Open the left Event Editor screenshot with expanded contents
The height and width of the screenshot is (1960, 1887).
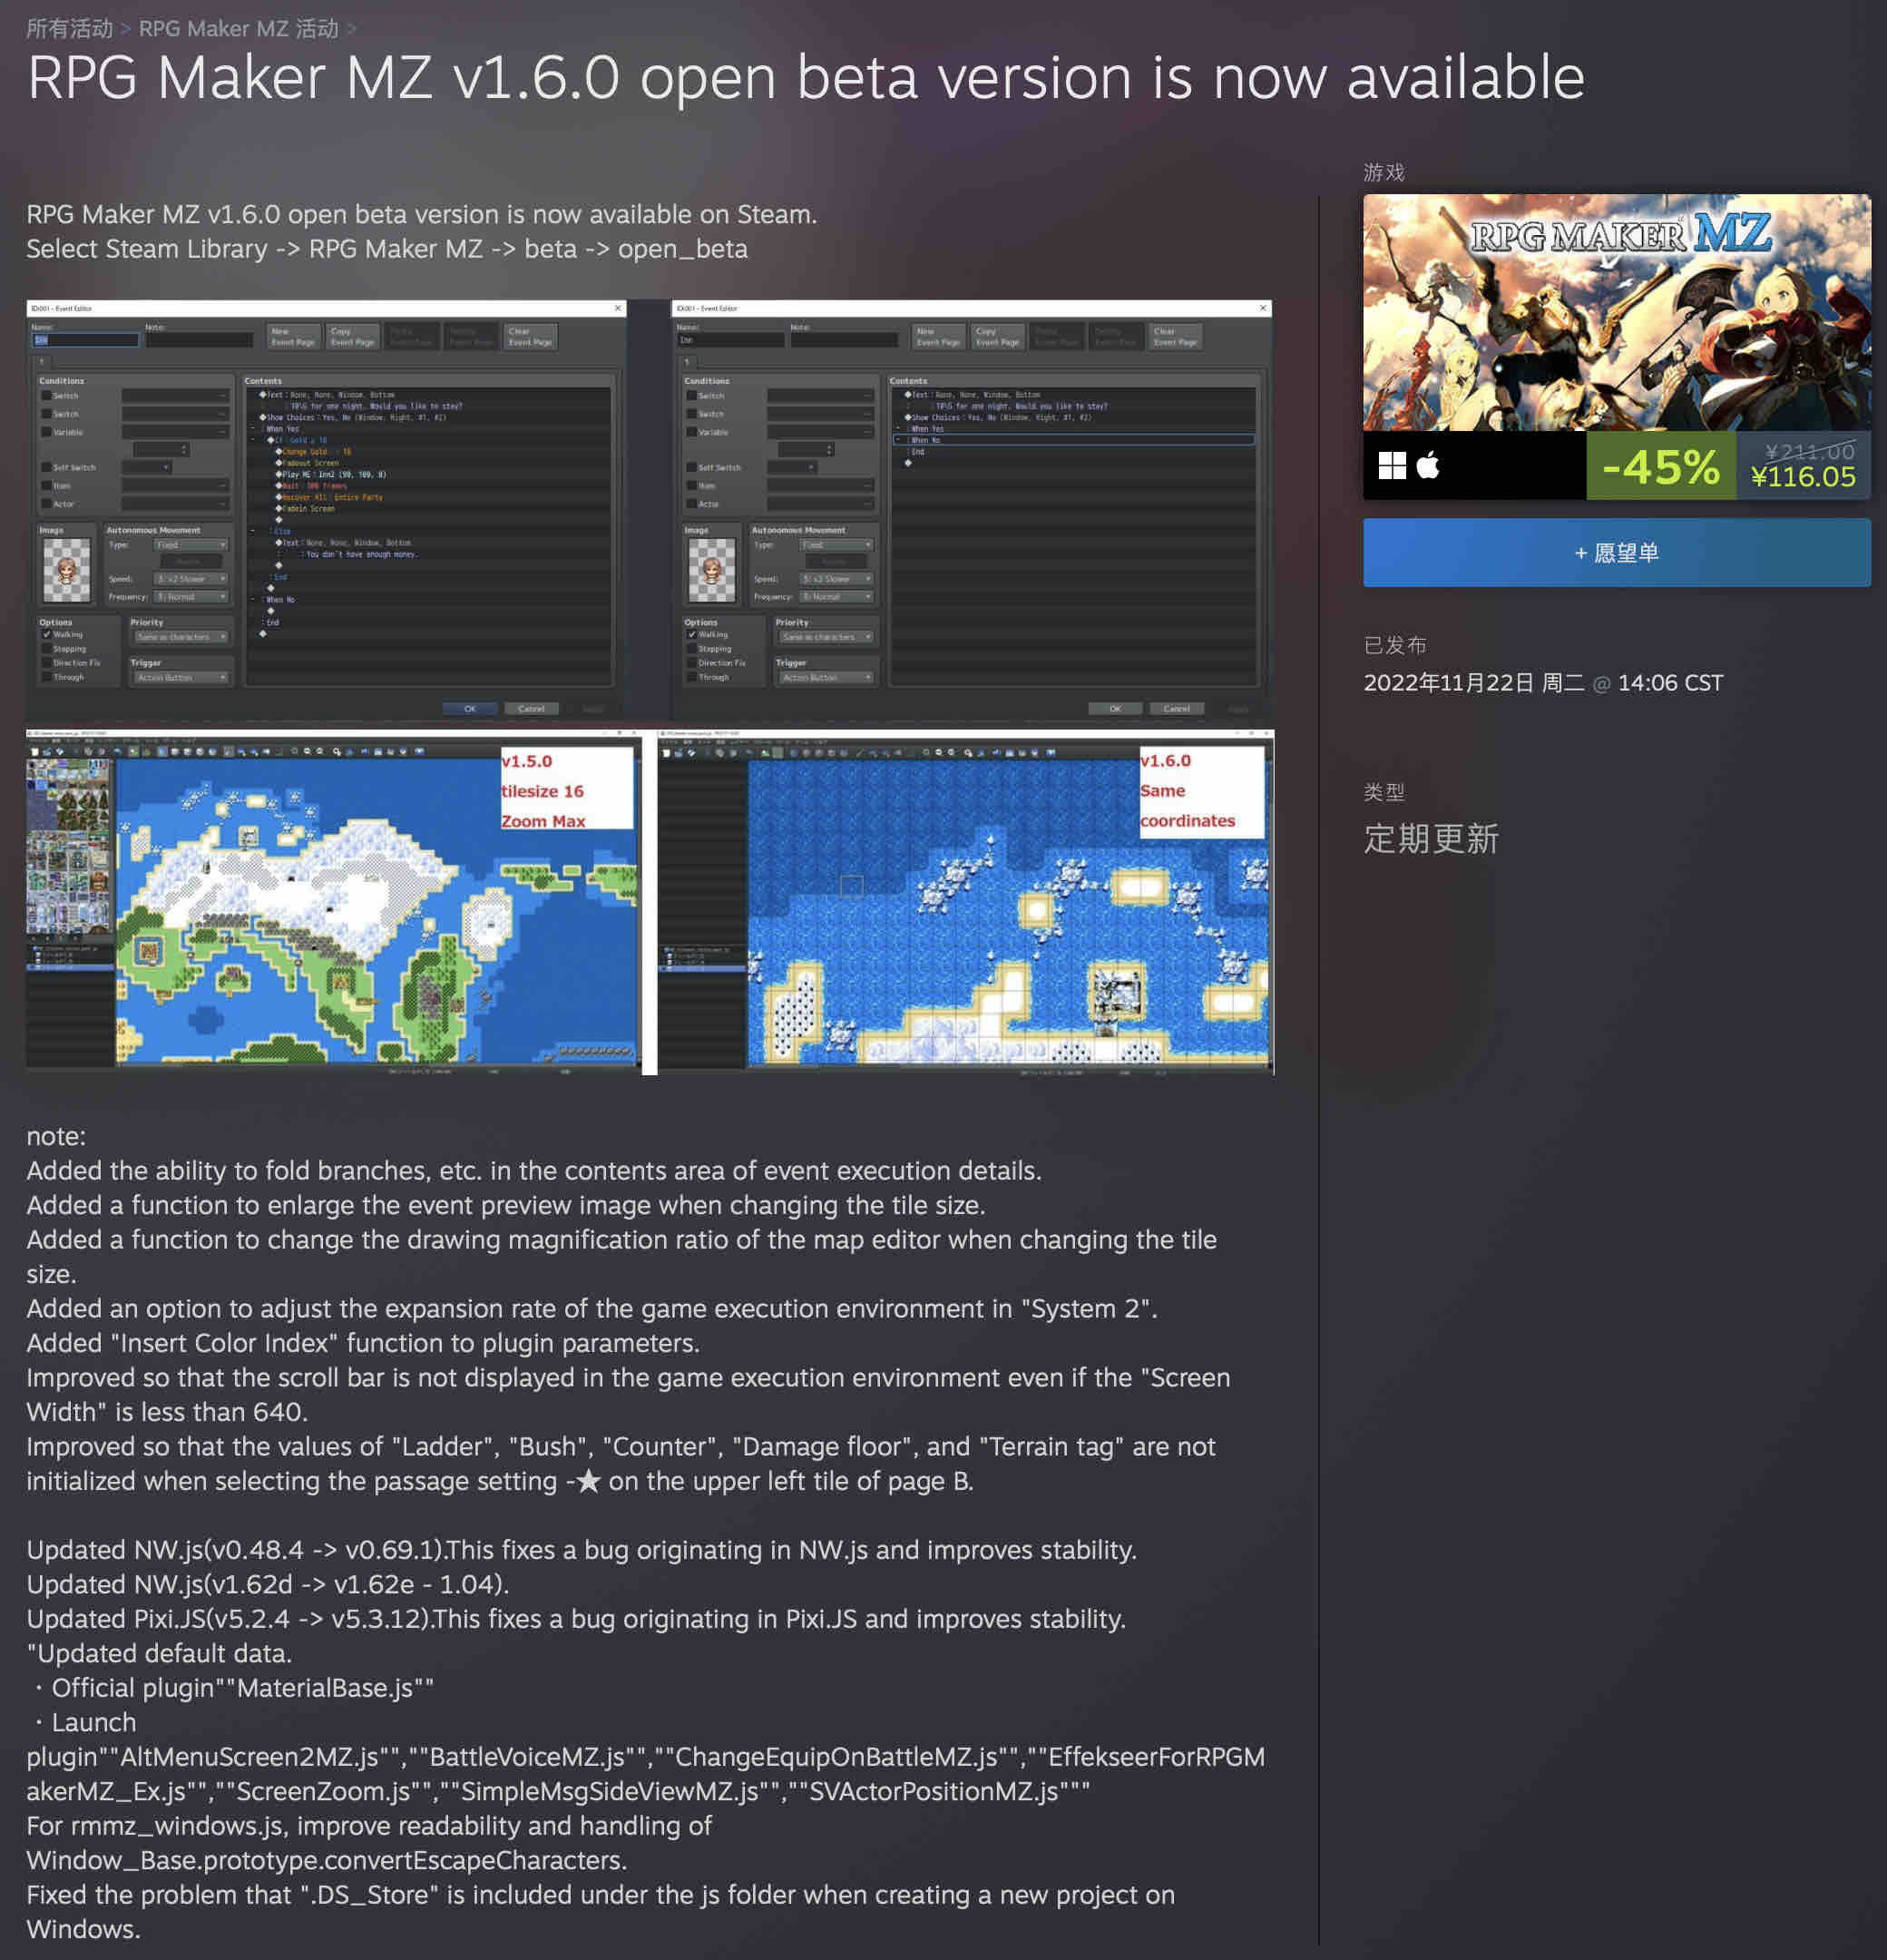326,509
